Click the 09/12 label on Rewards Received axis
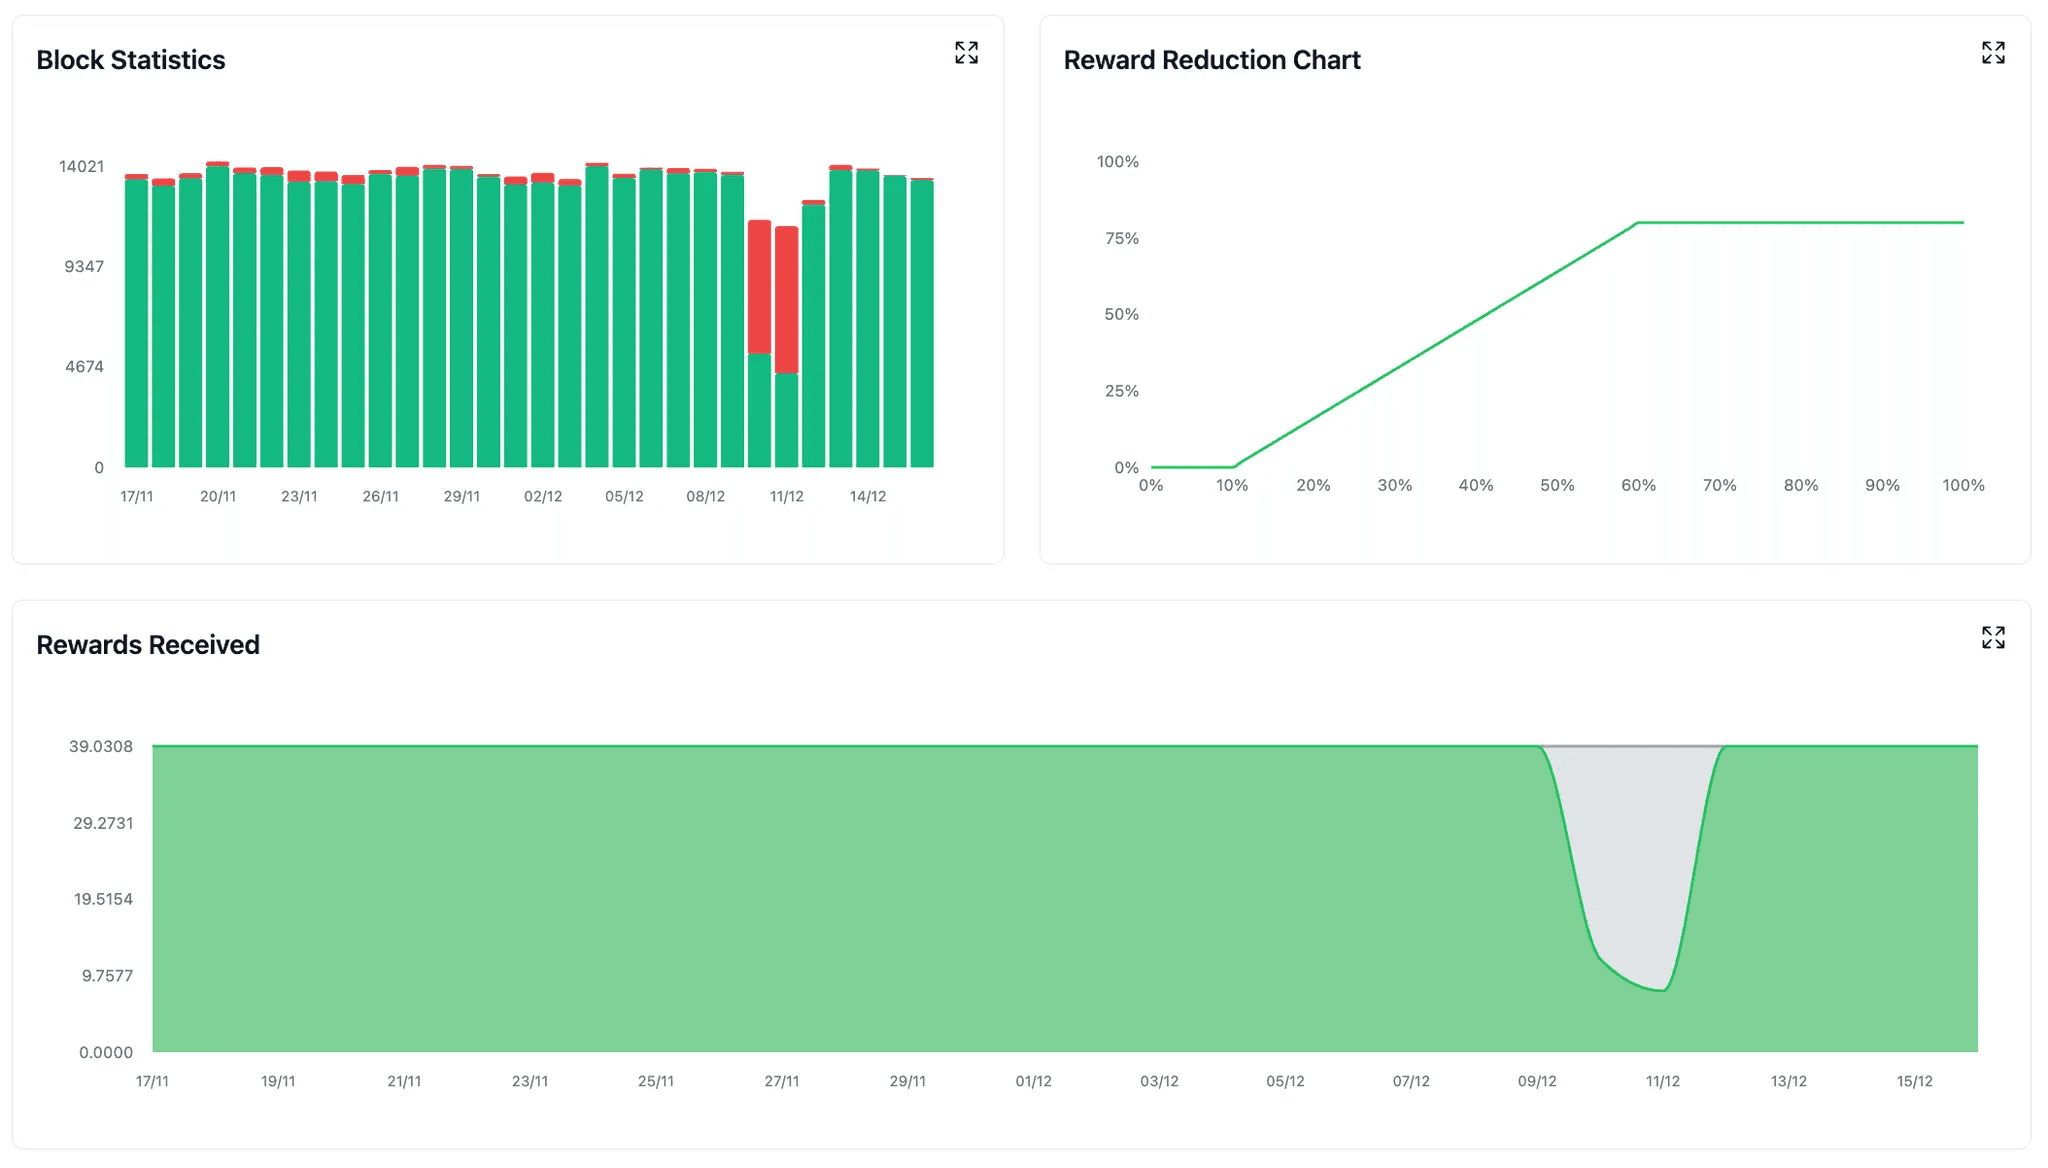The height and width of the screenshot is (1168, 2048). (x=1537, y=1081)
